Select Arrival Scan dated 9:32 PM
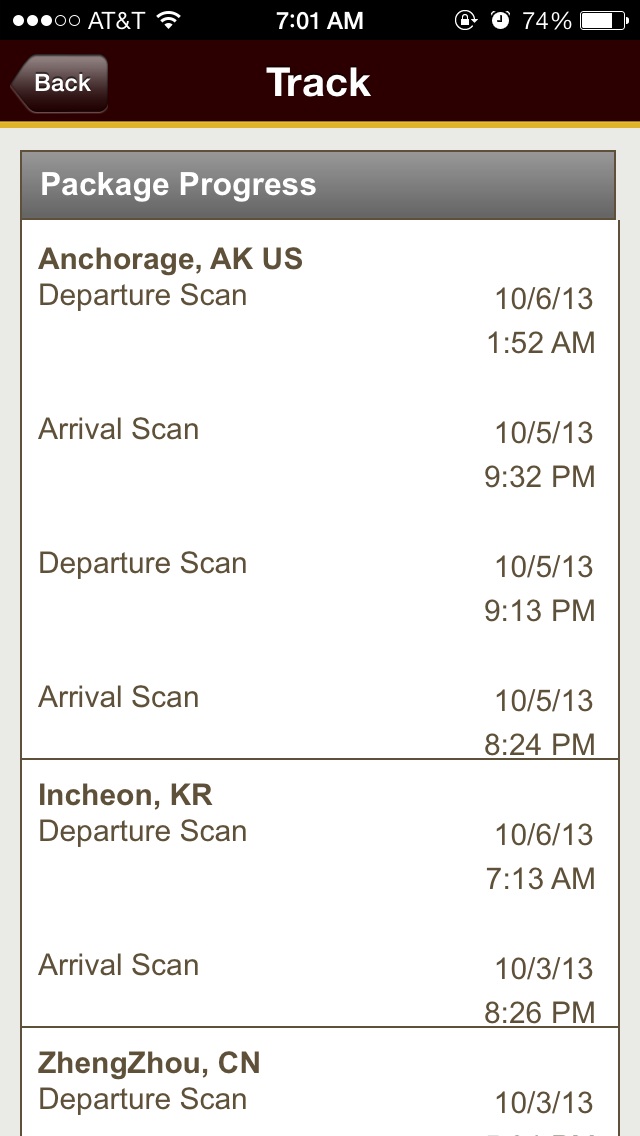This screenshot has width=640, height=1136. tap(318, 453)
